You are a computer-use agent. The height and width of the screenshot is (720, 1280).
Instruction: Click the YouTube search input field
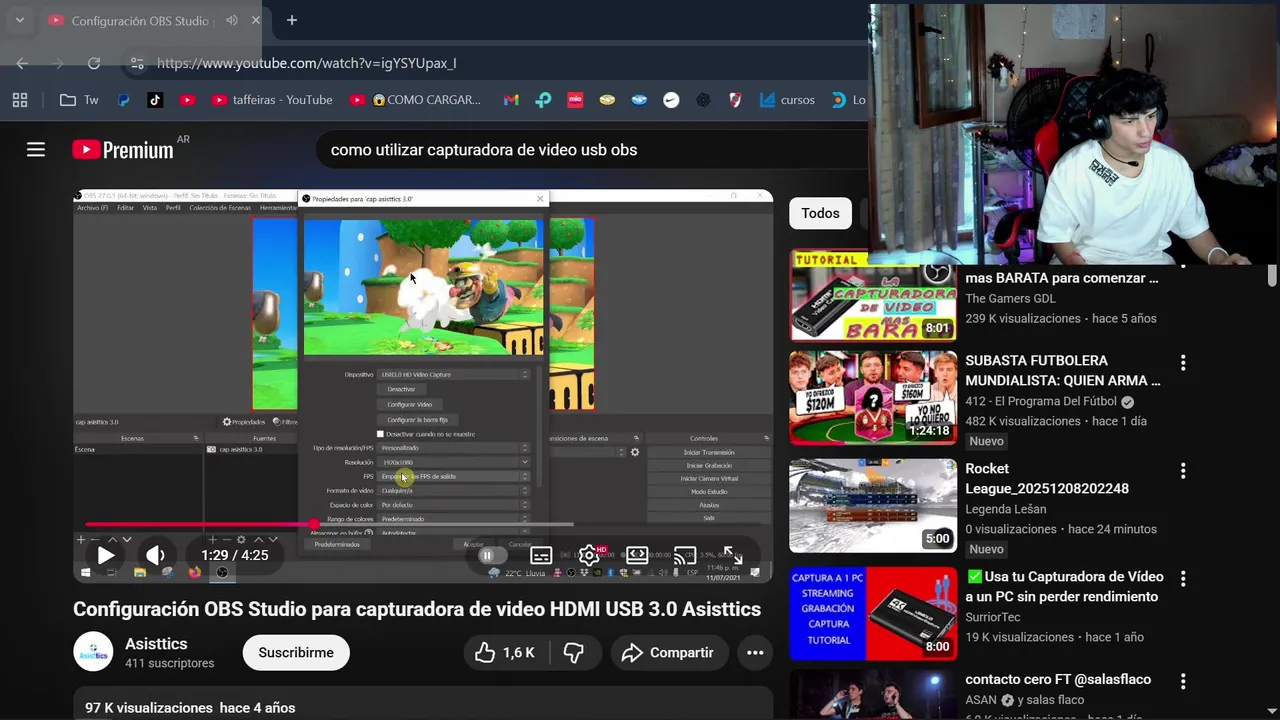click(590, 150)
